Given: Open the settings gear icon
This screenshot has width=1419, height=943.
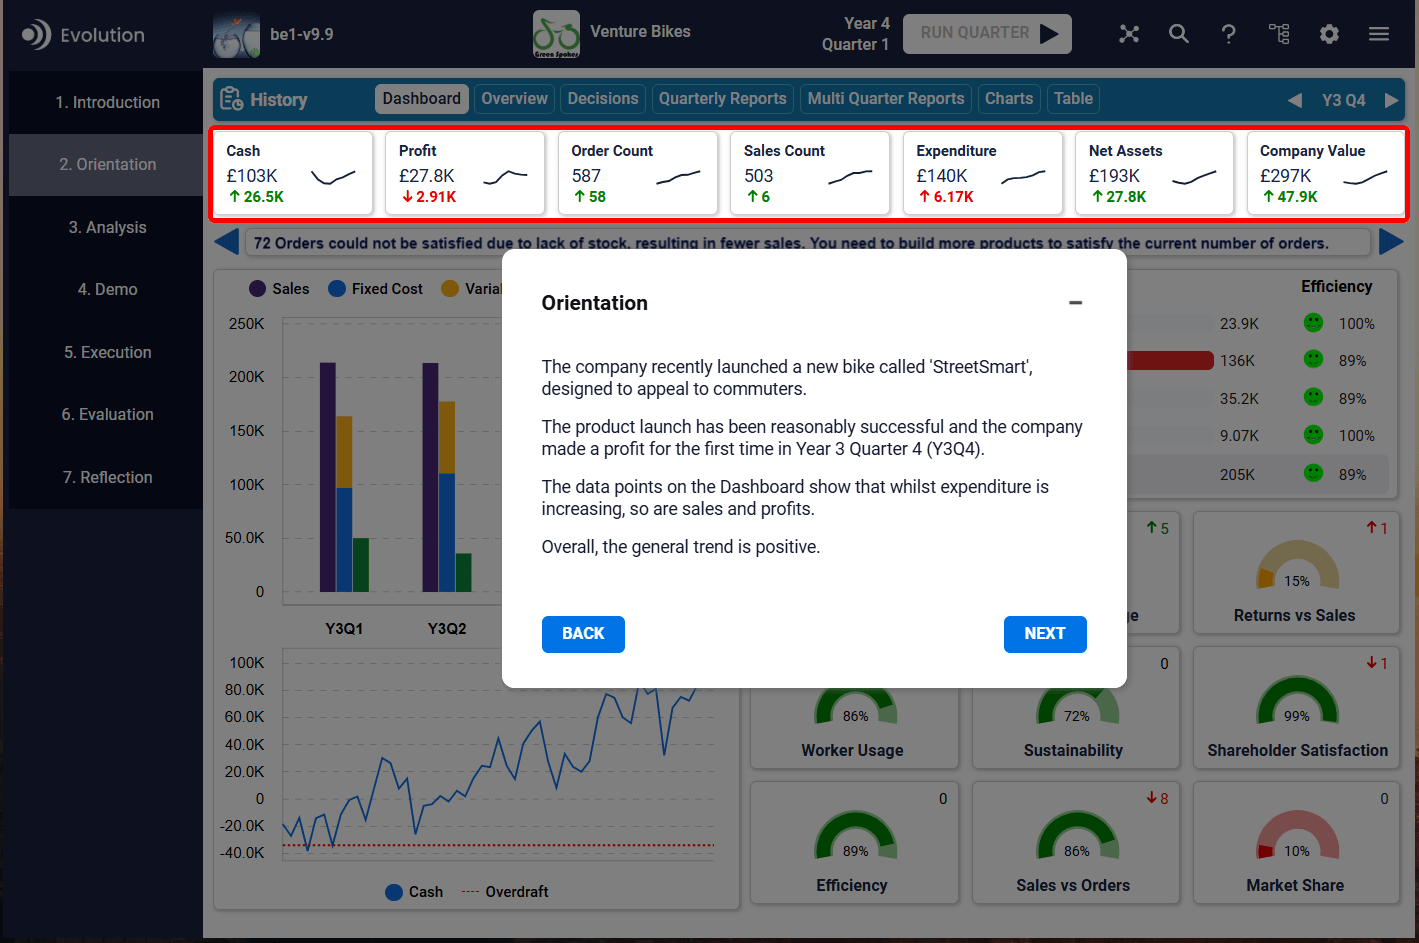Looking at the screenshot, I should point(1329,34).
